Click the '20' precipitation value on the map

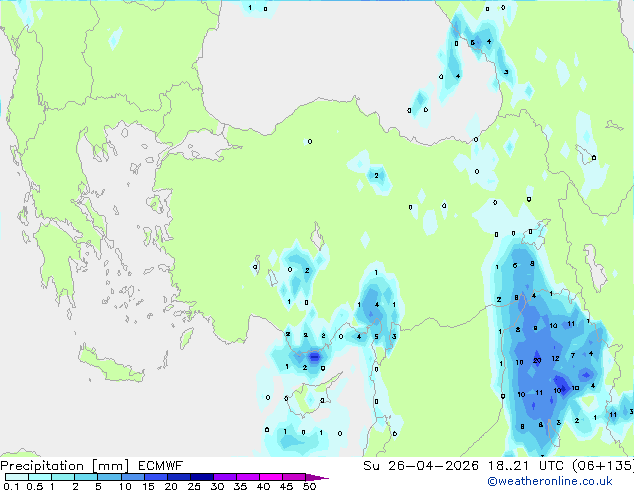pos(537,361)
